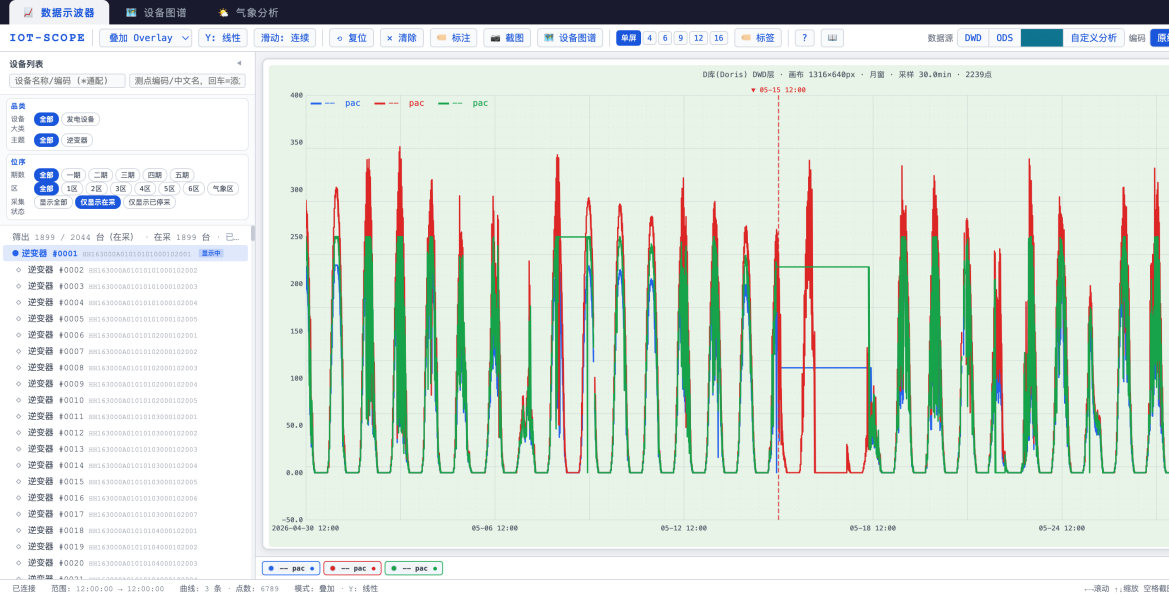The image size is (1169, 597).
Task: Switch to the 设备图谱 tab
Action: point(157,13)
